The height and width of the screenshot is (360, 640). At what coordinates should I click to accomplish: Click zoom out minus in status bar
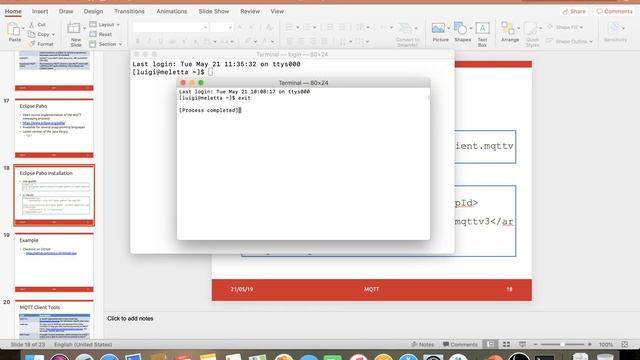point(536,344)
